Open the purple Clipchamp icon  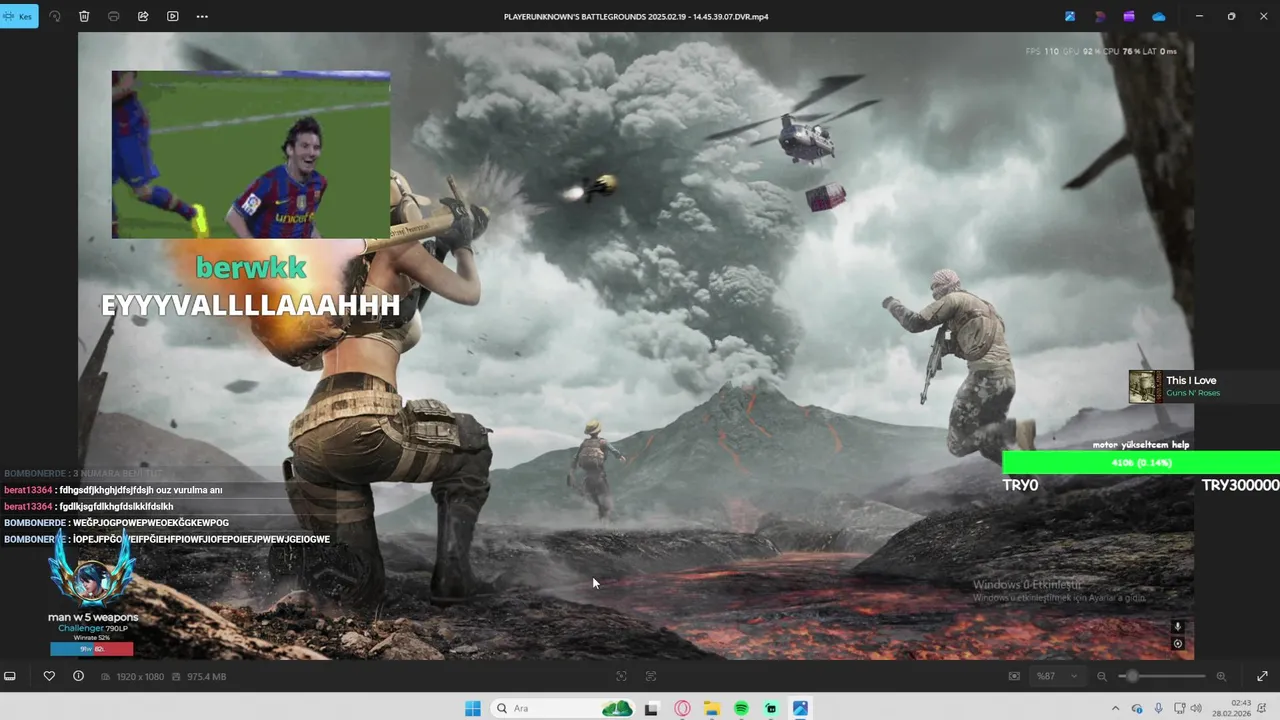click(x=1129, y=16)
